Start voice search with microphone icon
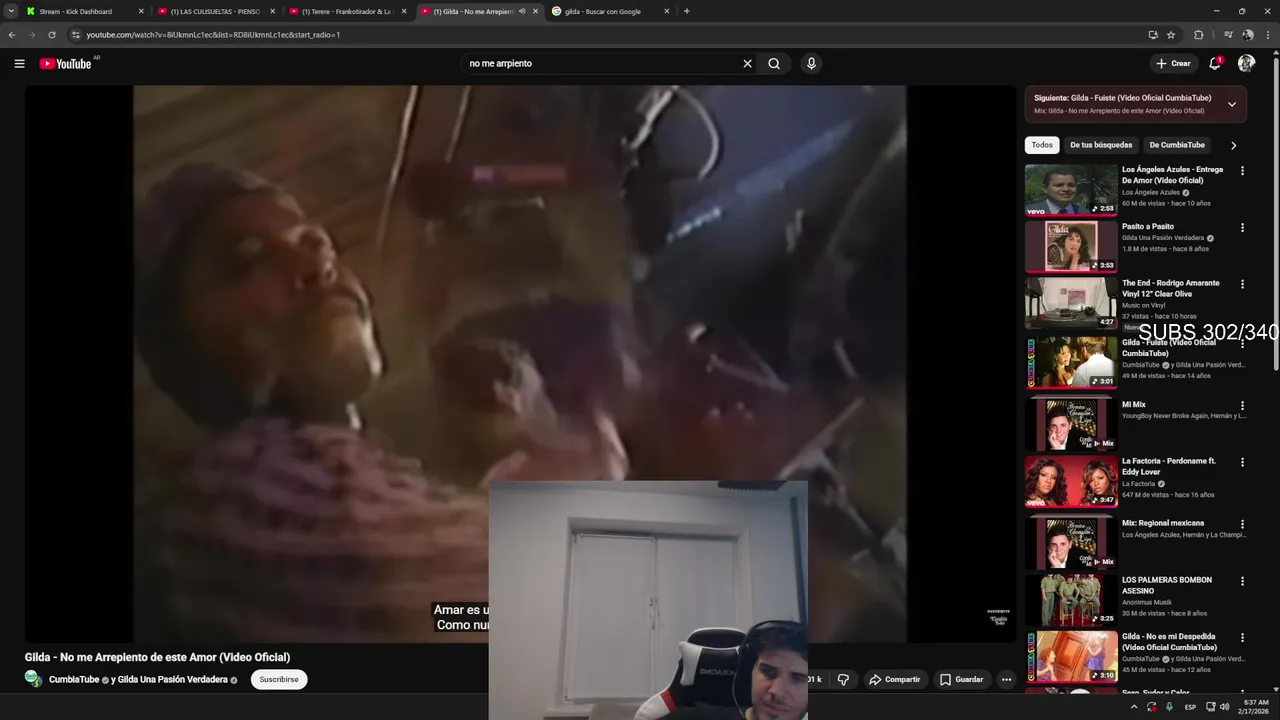1280x720 pixels. [x=811, y=63]
